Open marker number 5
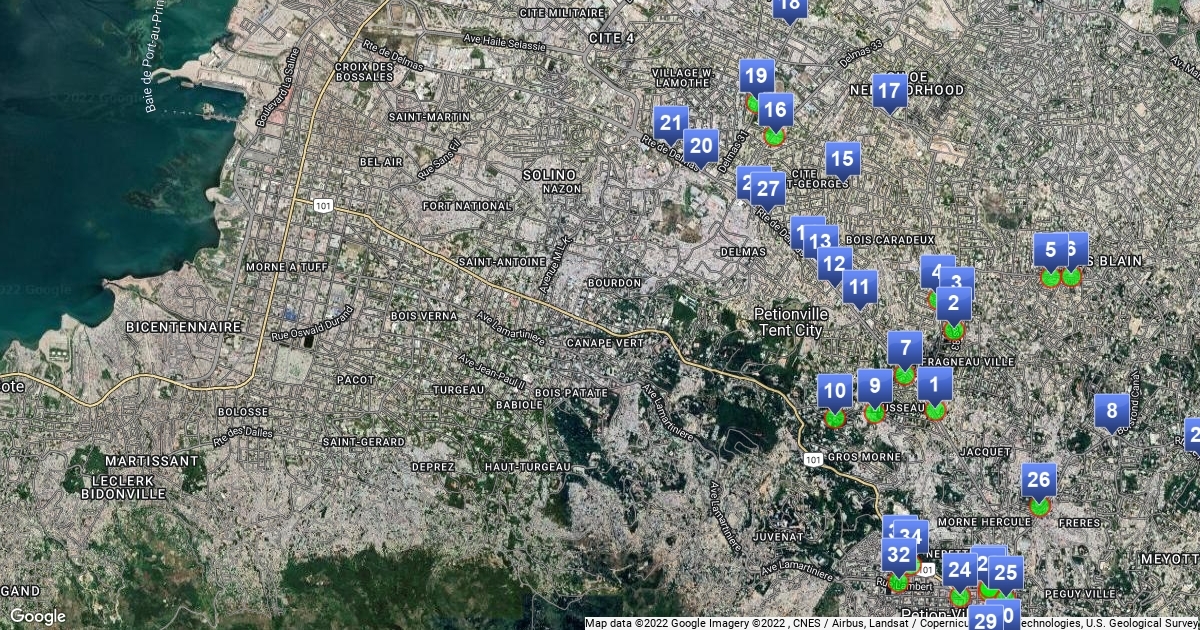The width and height of the screenshot is (1200, 630). point(1049,250)
